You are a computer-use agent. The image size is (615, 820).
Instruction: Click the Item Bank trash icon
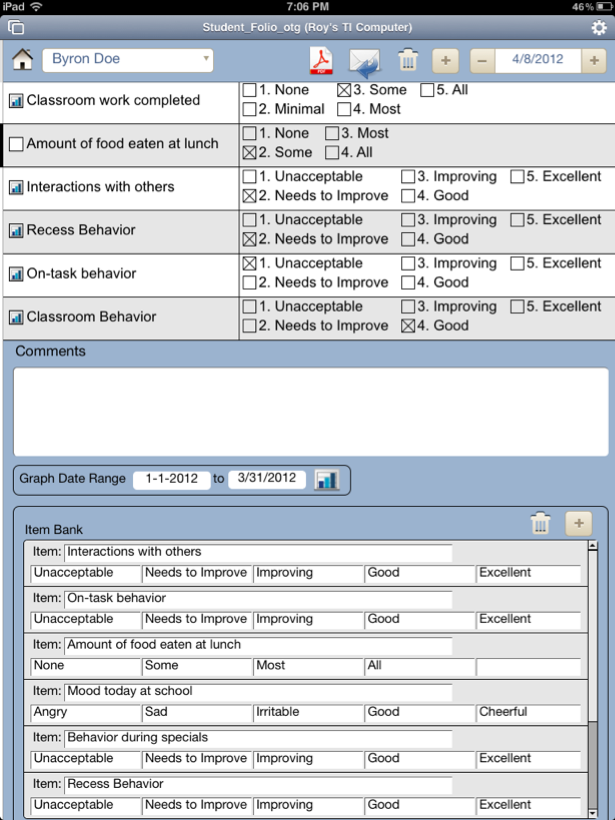[540, 523]
